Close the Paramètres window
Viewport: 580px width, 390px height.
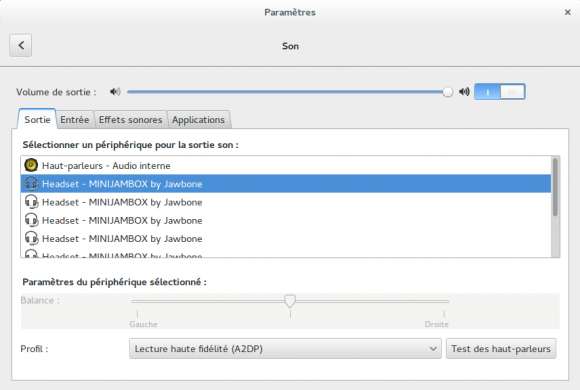(x=567, y=12)
